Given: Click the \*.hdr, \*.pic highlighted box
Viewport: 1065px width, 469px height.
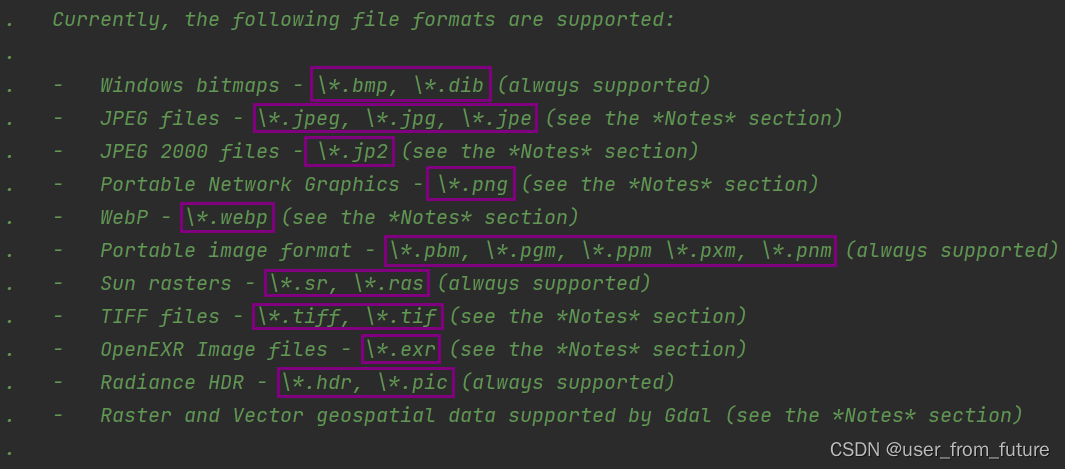Looking at the screenshot, I should pos(365,382).
